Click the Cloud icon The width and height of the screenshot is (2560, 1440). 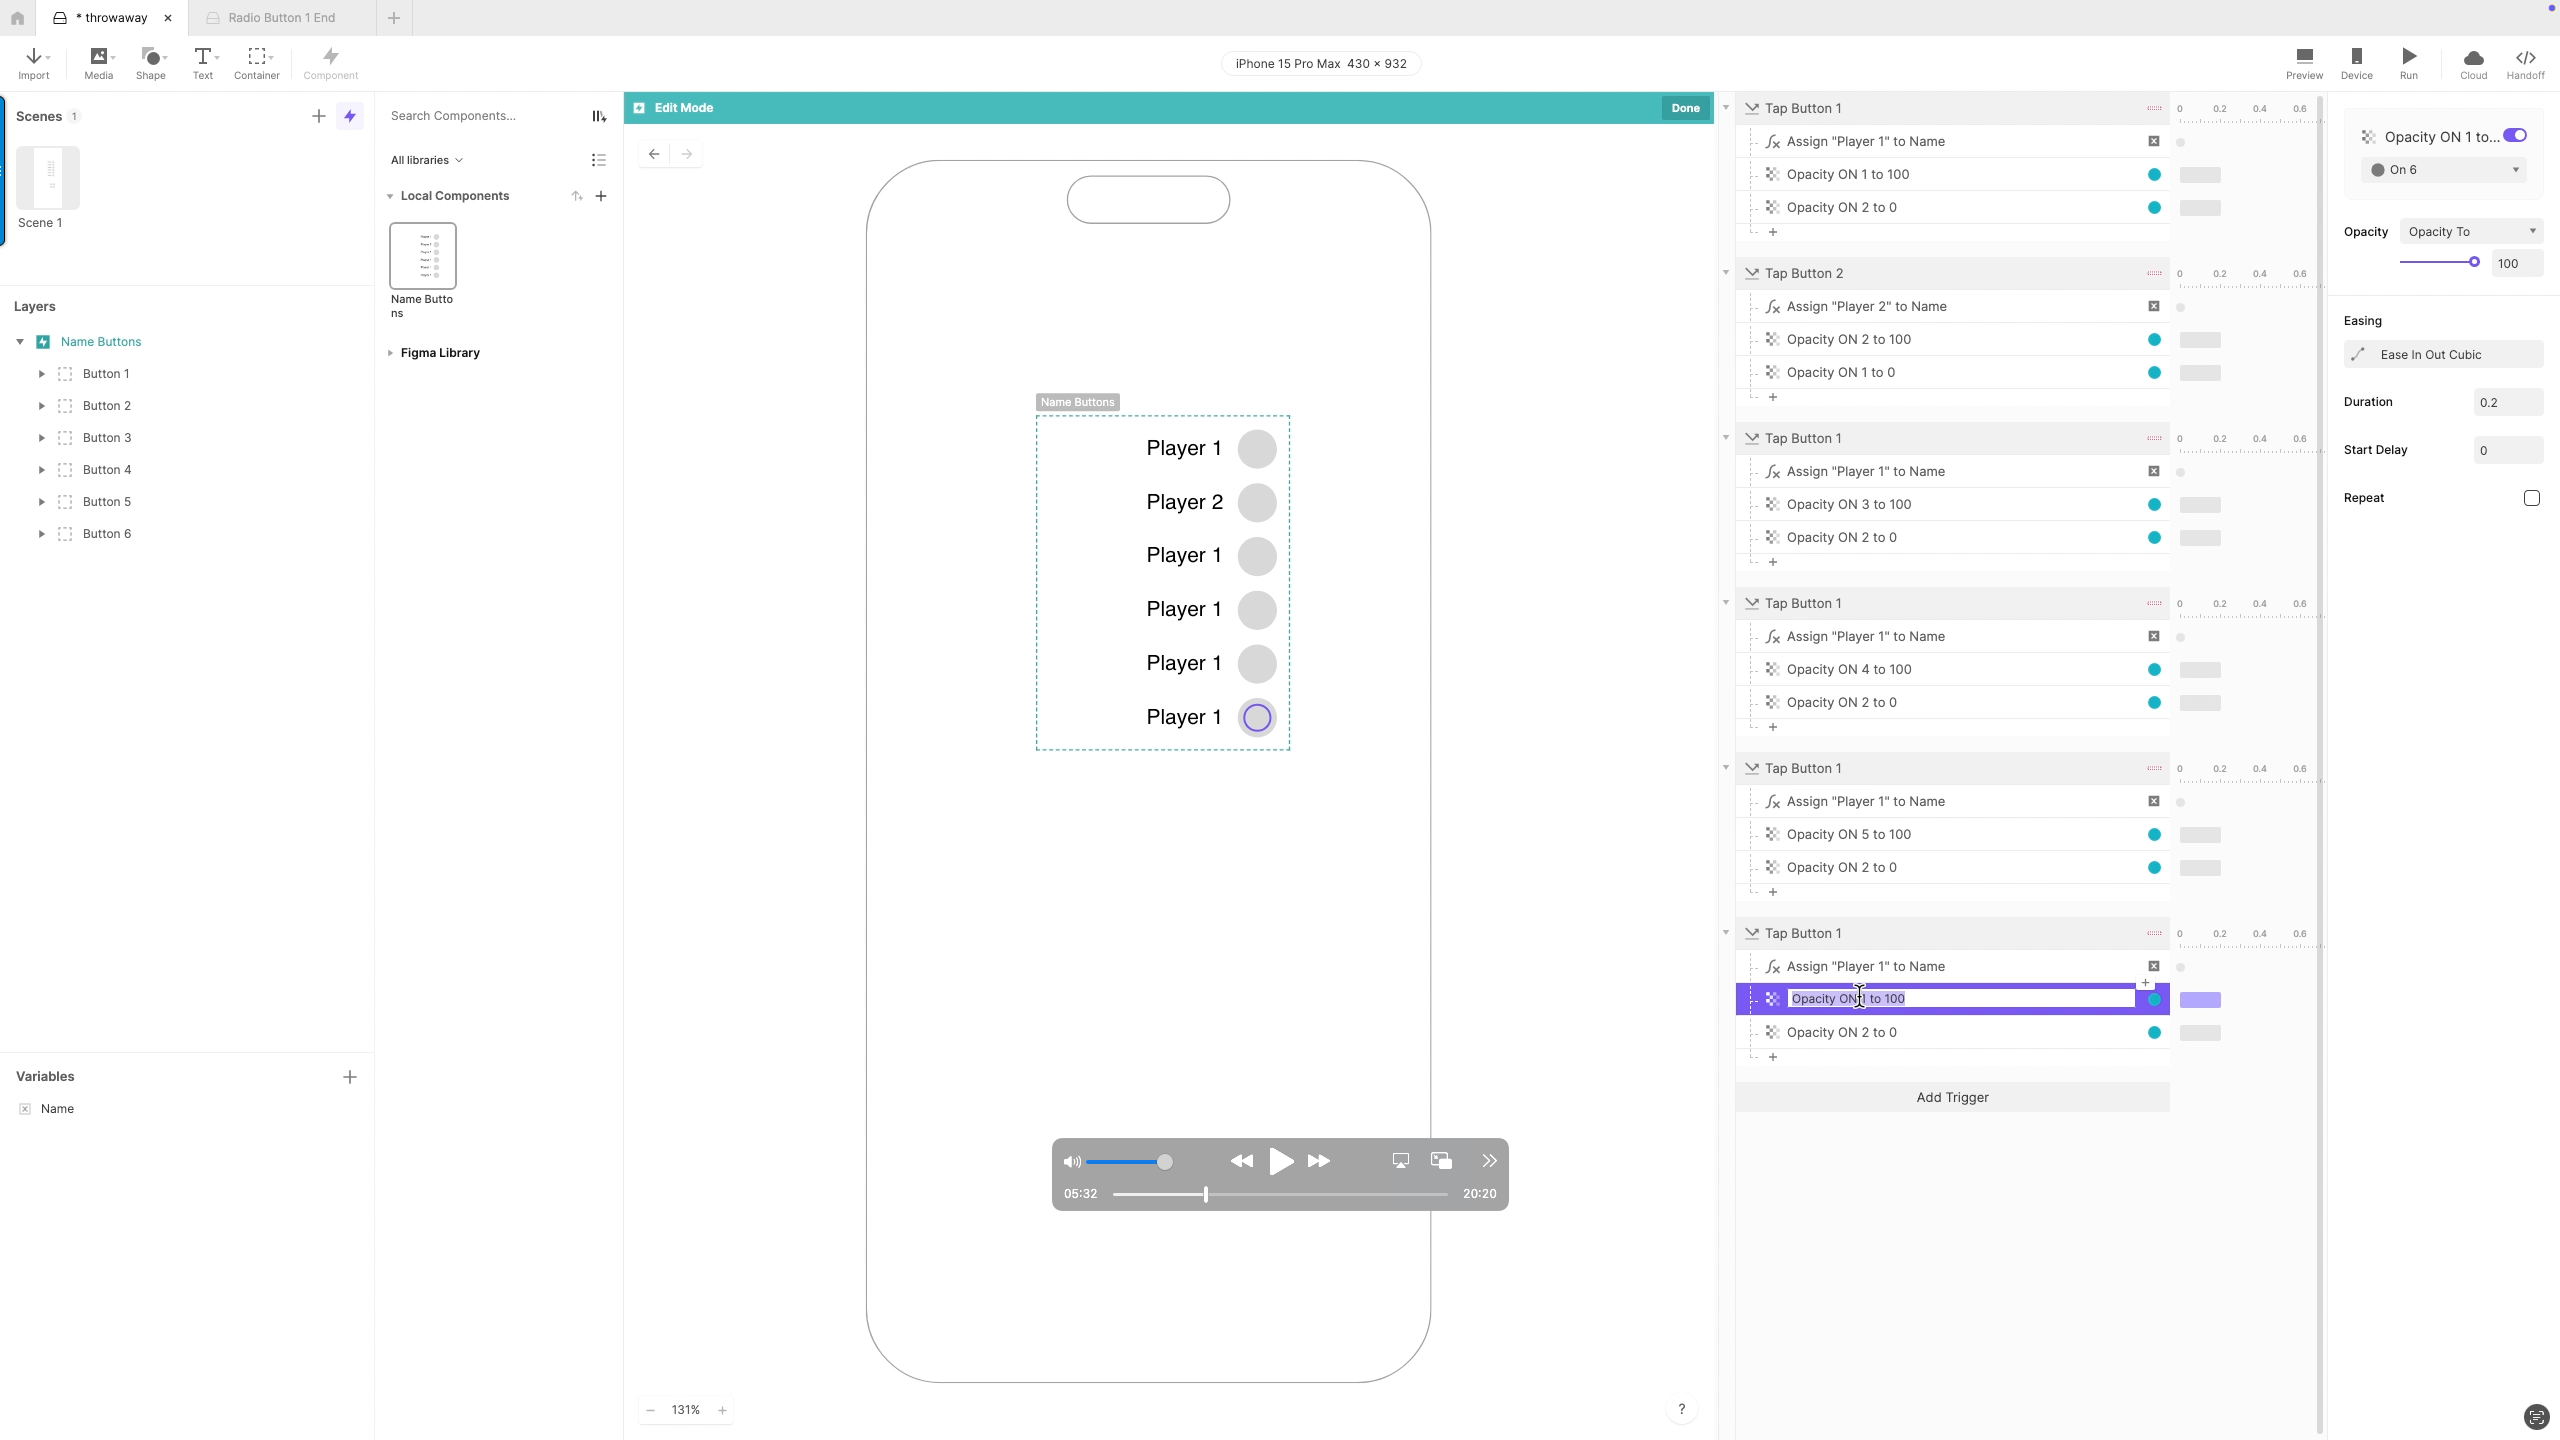(x=2473, y=57)
